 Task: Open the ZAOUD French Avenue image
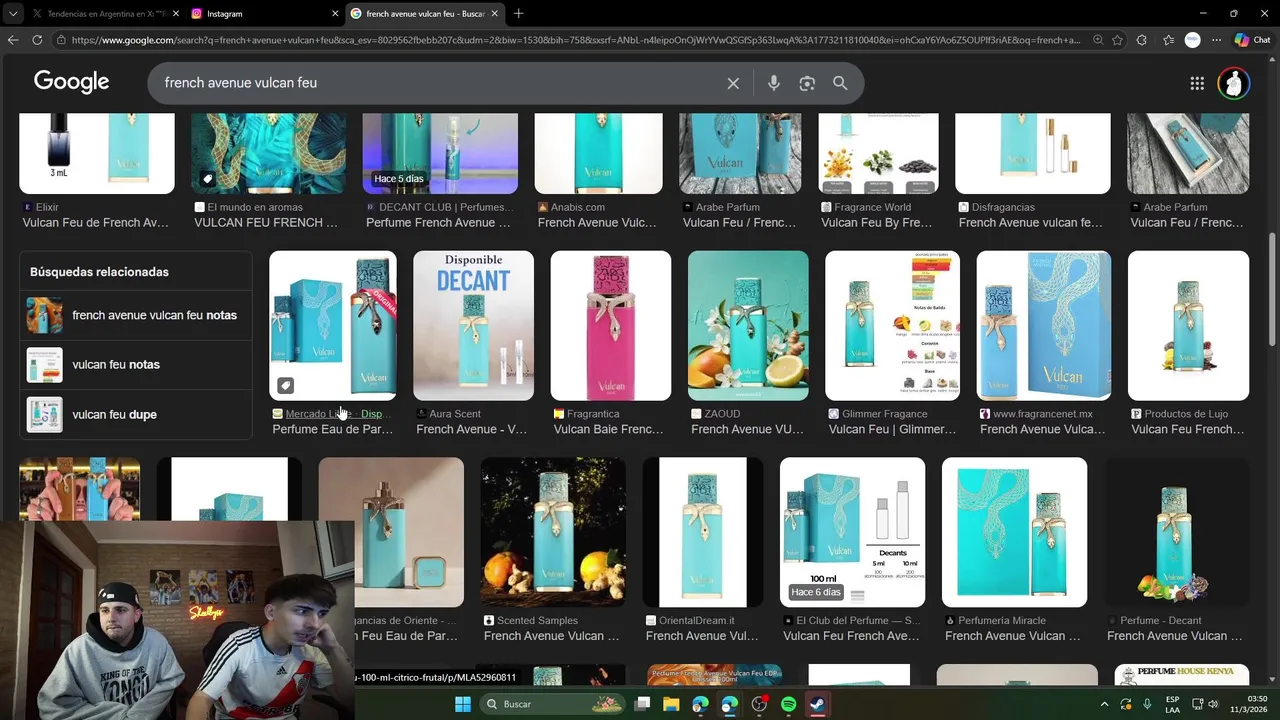[x=748, y=325]
